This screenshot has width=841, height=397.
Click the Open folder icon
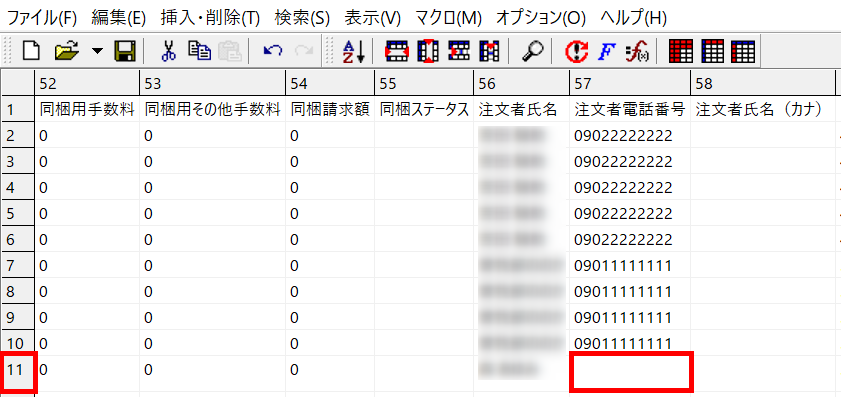tap(67, 51)
